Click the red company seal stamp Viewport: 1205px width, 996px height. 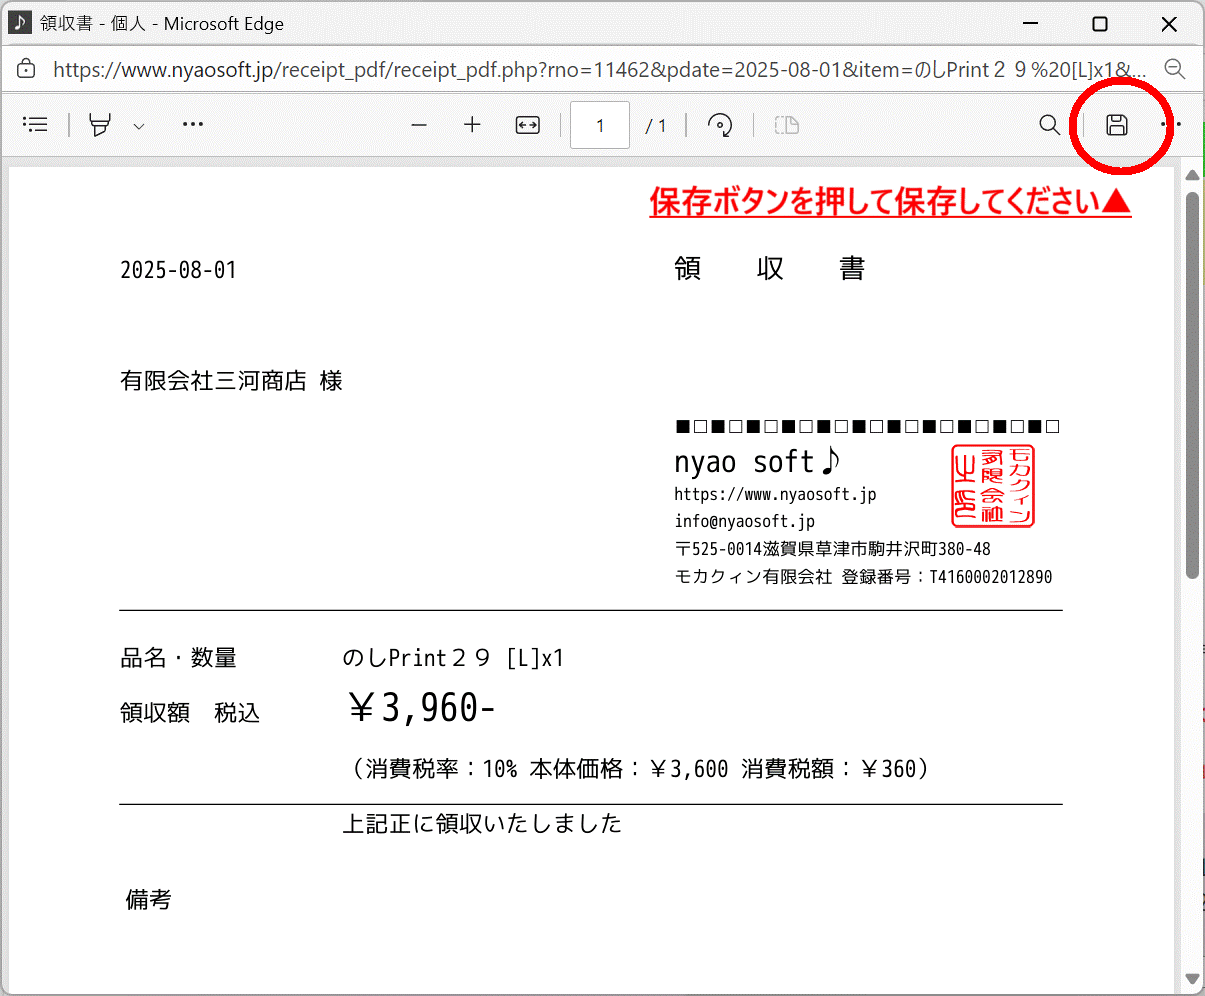click(x=992, y=486)
